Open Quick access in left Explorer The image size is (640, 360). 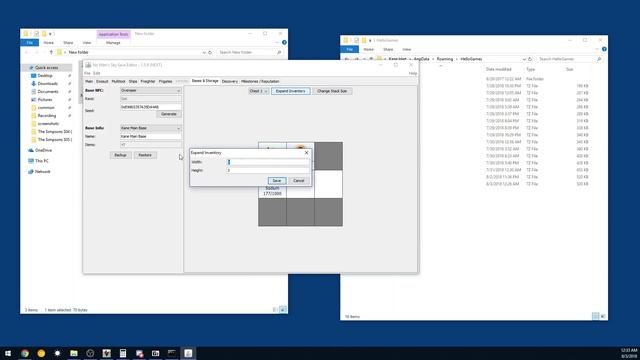point(47,68)
